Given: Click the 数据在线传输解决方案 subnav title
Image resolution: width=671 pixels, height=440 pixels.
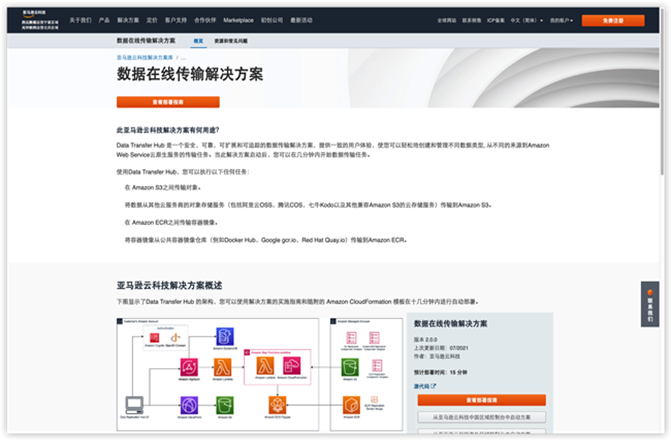Looking at the screenshot, I should click(x=146, y=41).
